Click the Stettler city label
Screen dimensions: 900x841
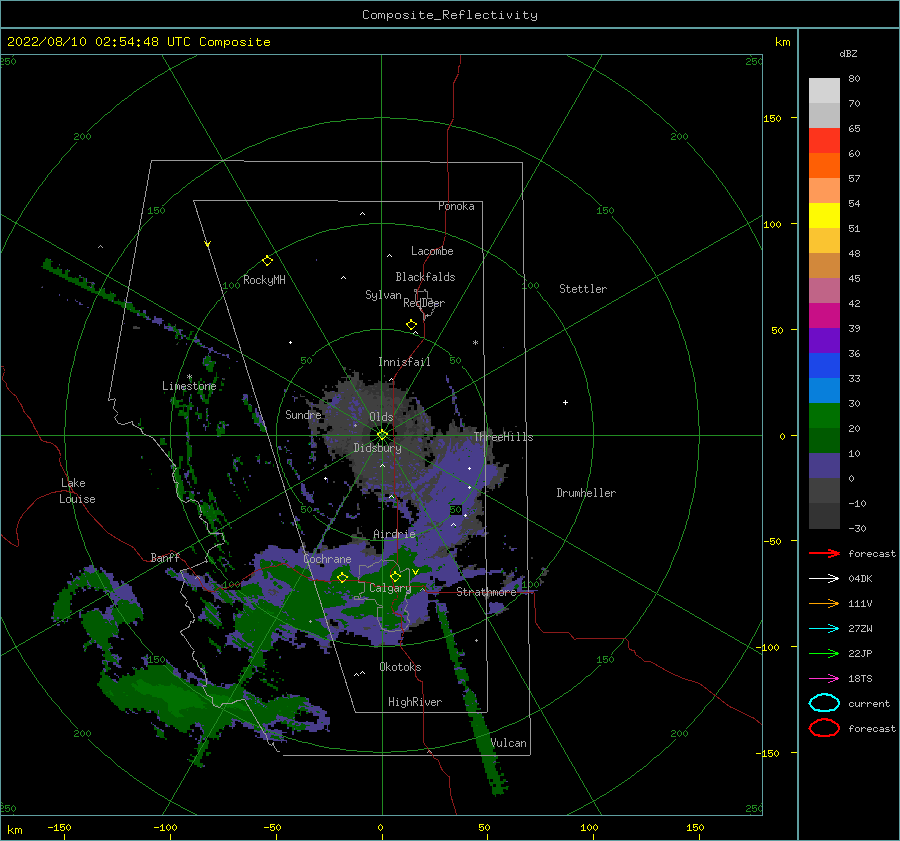(583, 289)
